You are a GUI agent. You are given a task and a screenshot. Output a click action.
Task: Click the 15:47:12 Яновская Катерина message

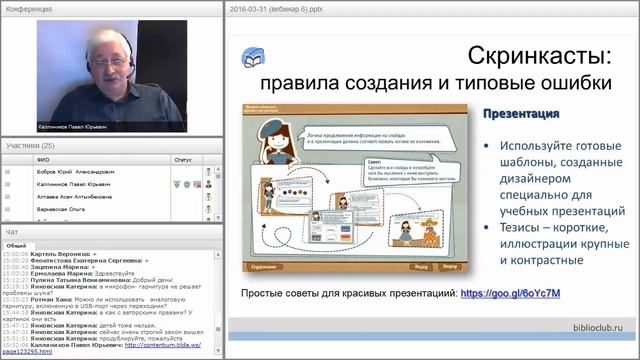(x=79, y=326)
